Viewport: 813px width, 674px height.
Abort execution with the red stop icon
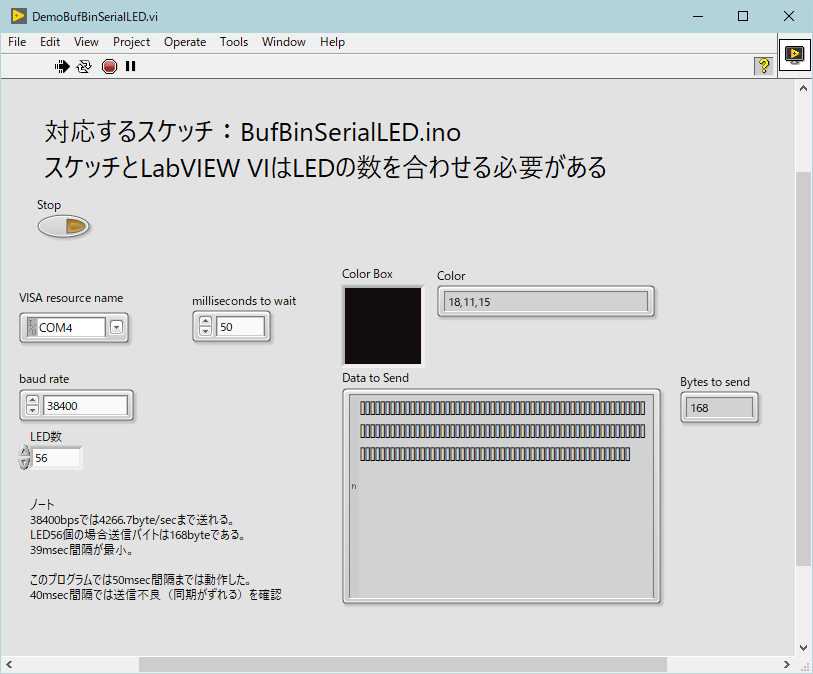(109, 66)
